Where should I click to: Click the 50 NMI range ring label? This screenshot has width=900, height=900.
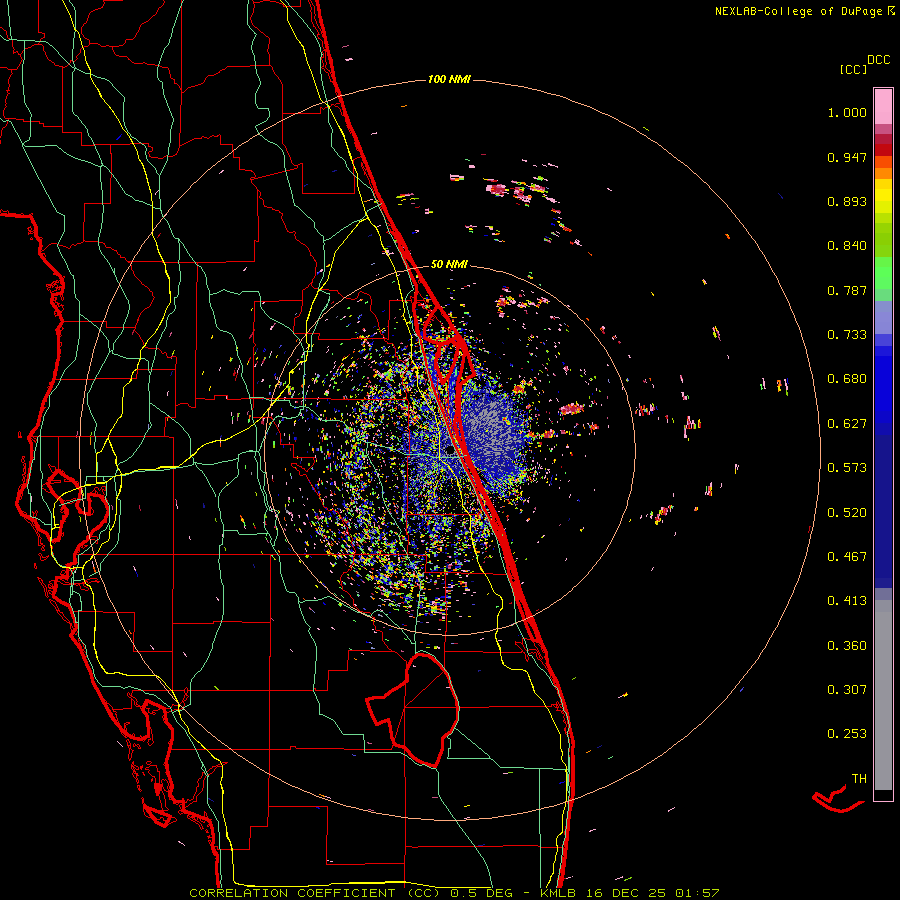tap(449, 264)
